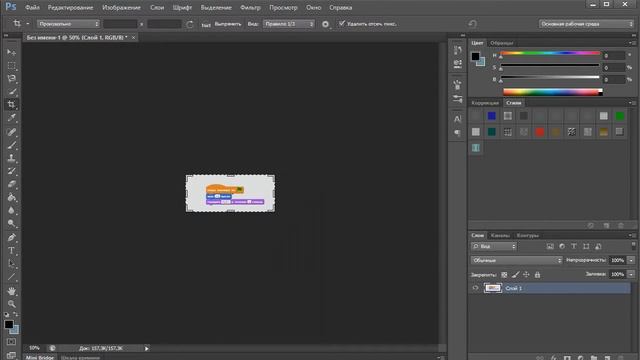640x360 pixels.
Task: Change screen mode at toolbox bottom
Action: pyautogui.click(x=11, y=355)
